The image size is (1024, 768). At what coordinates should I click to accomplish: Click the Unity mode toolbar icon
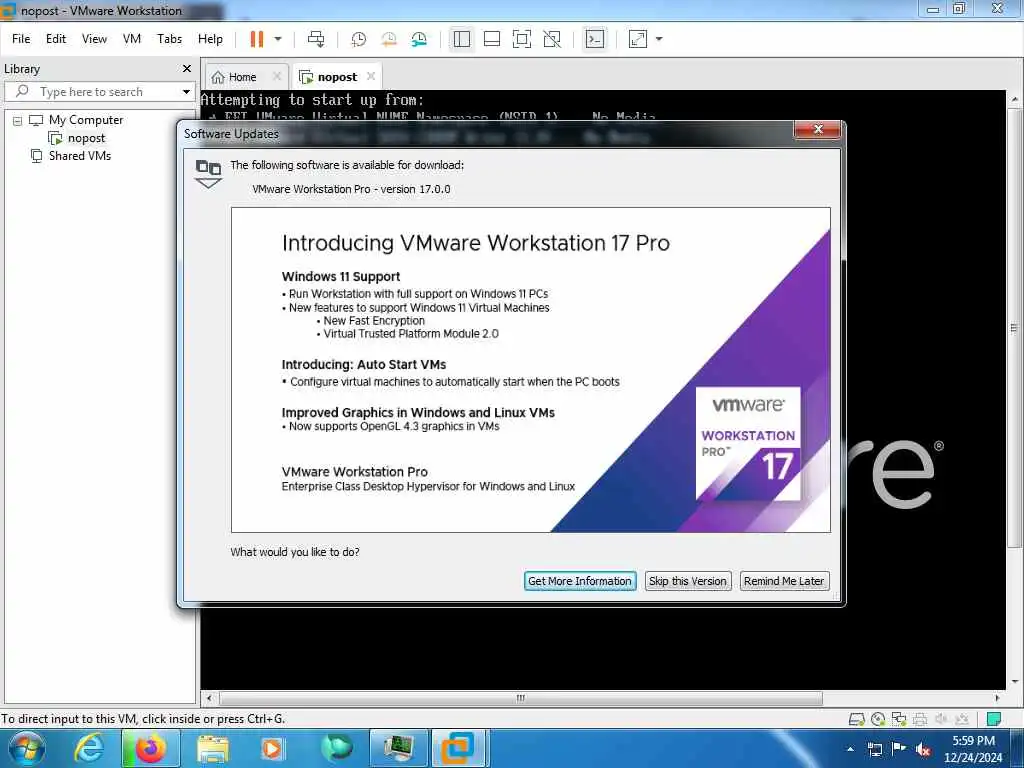[552, 39]
